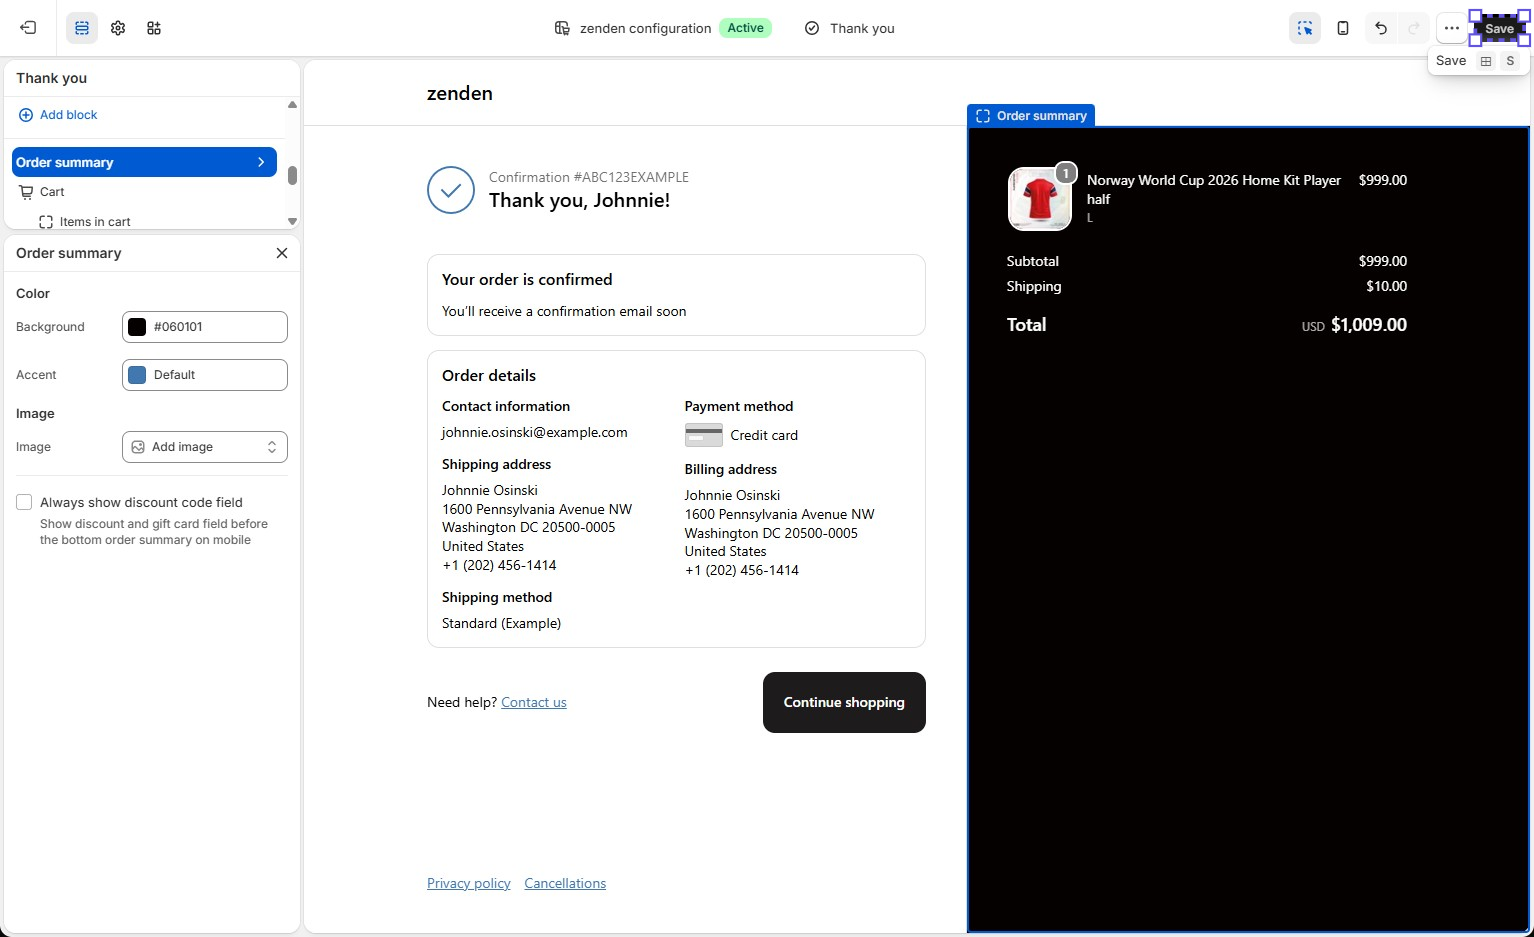Click the sidebar scroll-up arrow
1534x937 pixels.
pos(292,105)
